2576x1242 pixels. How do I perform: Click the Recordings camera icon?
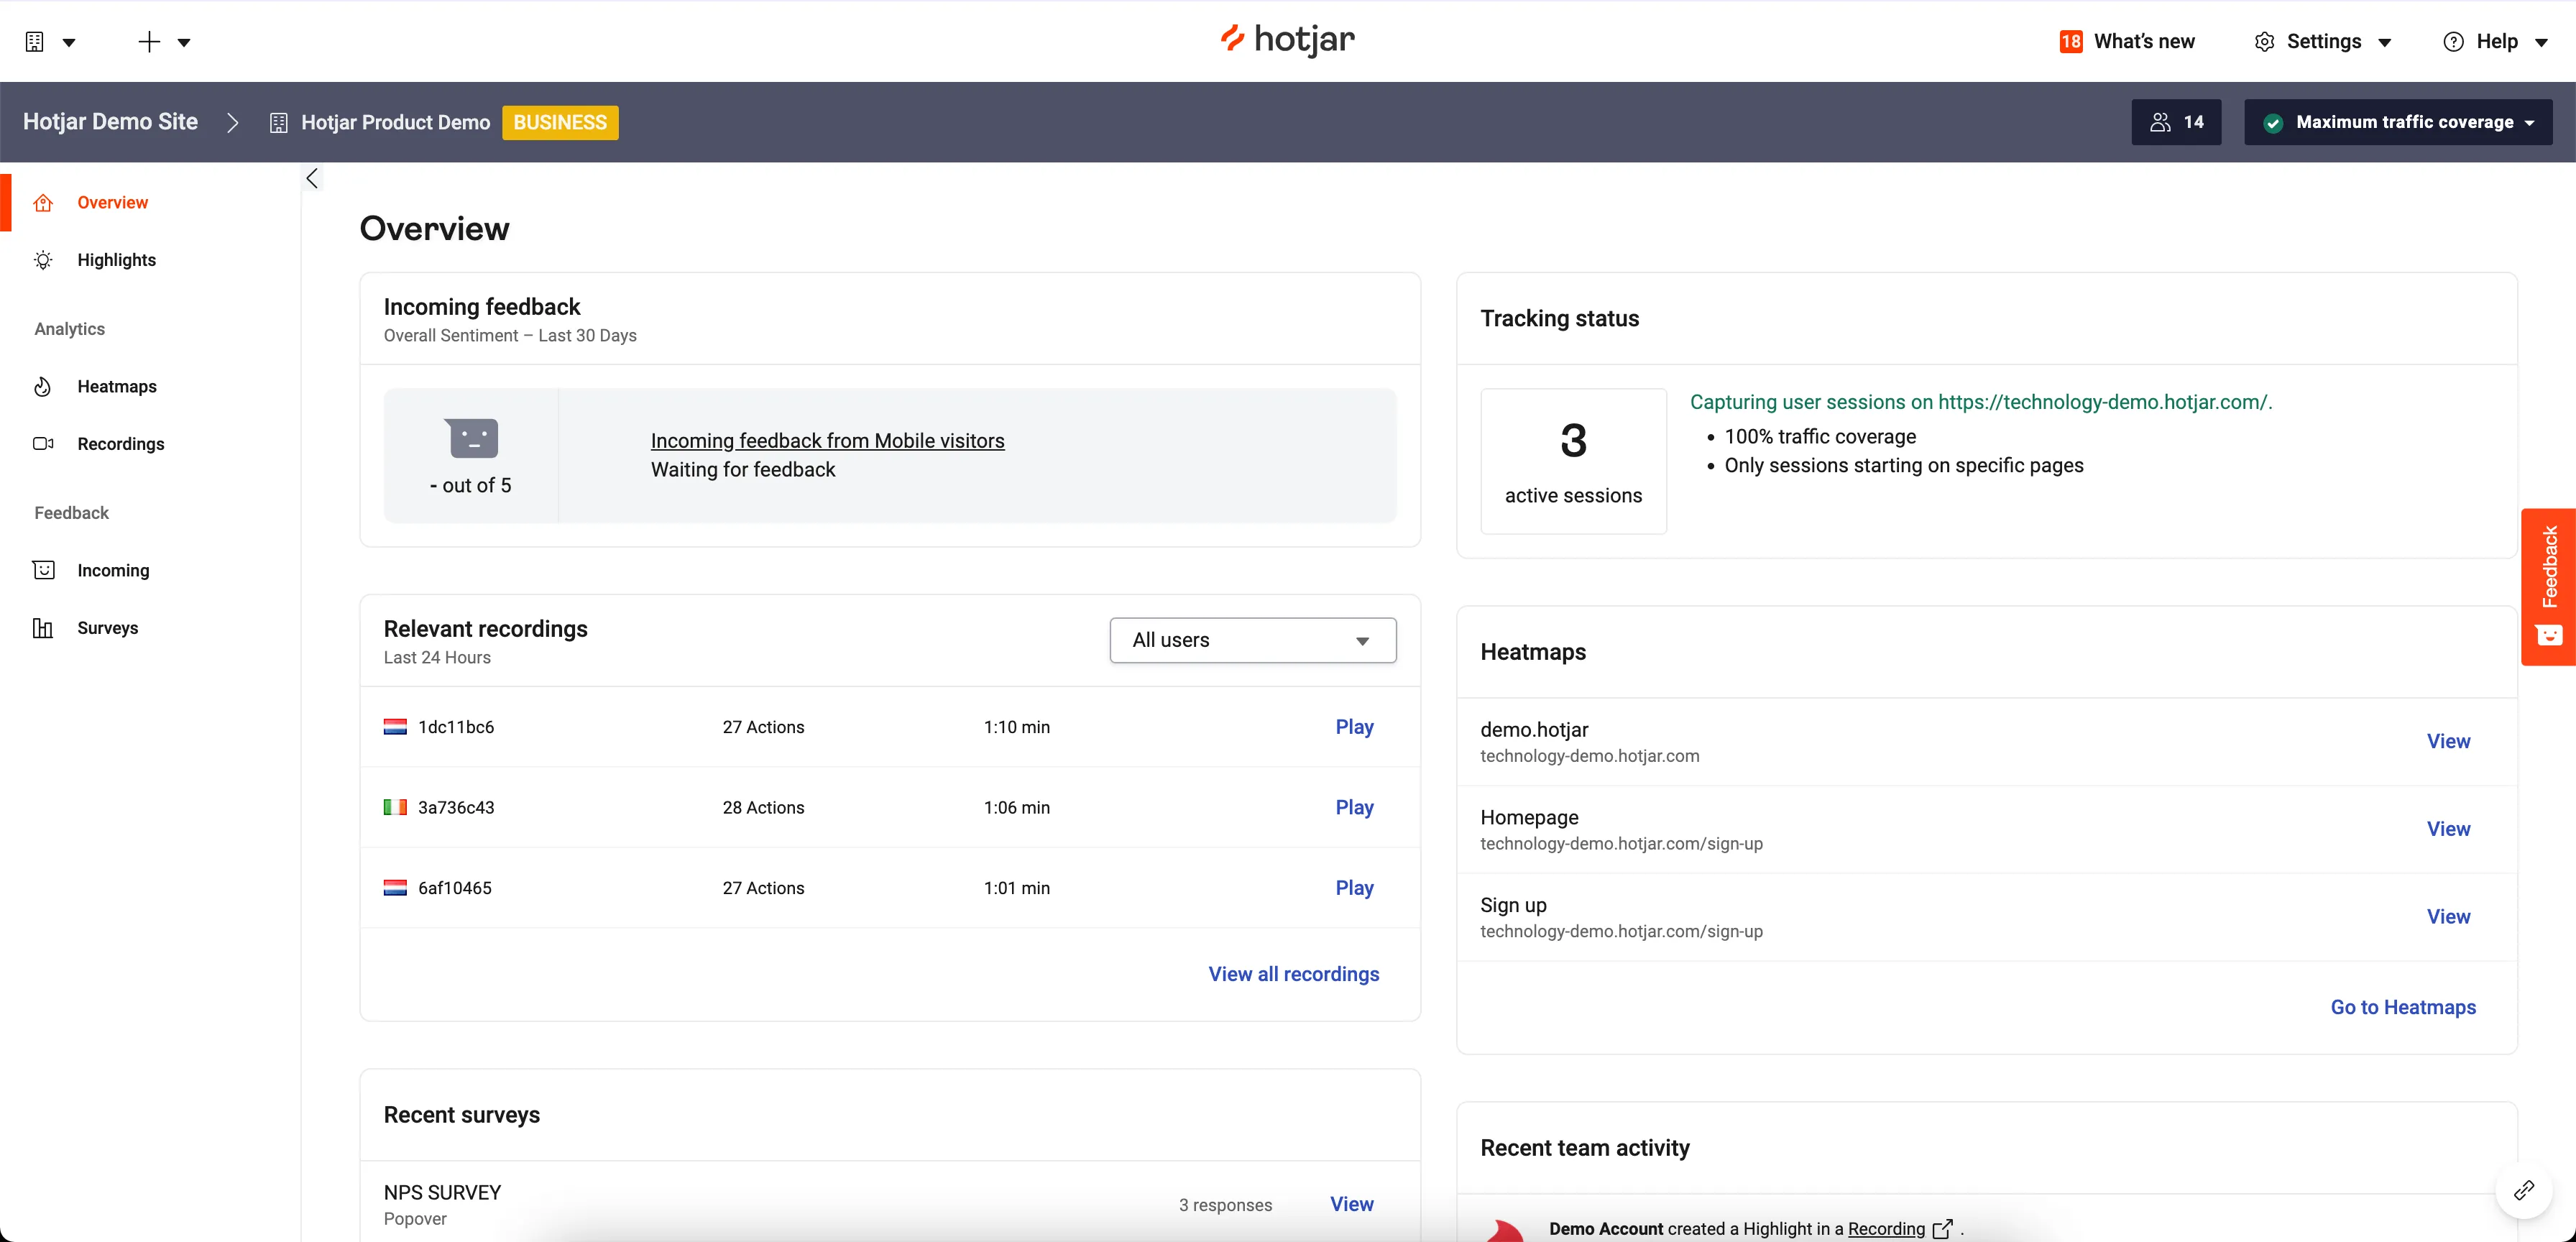tap(43, 444)
